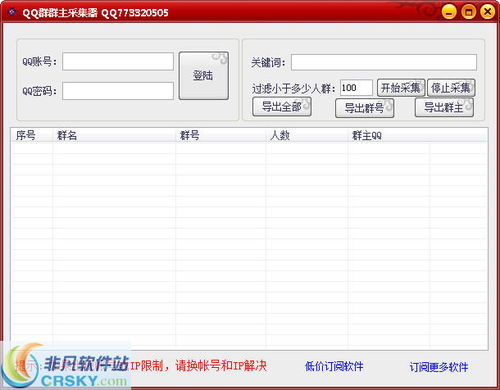Minimize the window with yellow button

point(449,12)
